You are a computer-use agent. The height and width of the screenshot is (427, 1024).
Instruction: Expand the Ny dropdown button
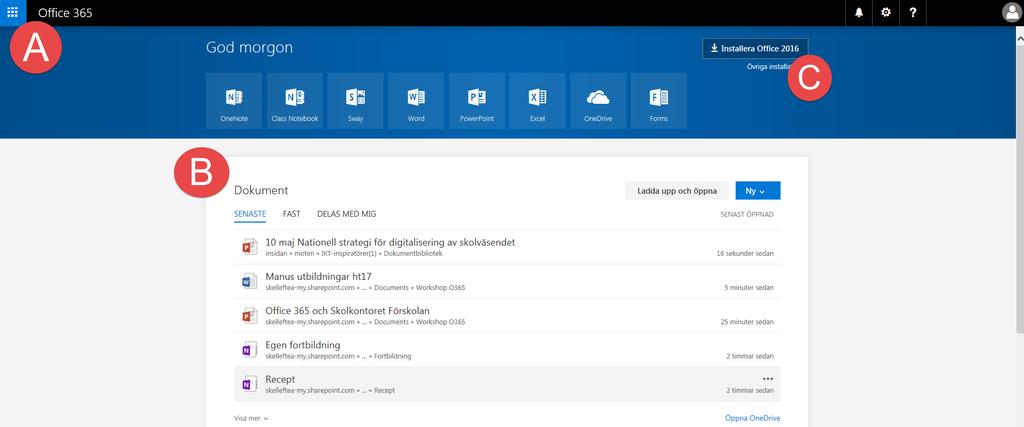point(758,191)
